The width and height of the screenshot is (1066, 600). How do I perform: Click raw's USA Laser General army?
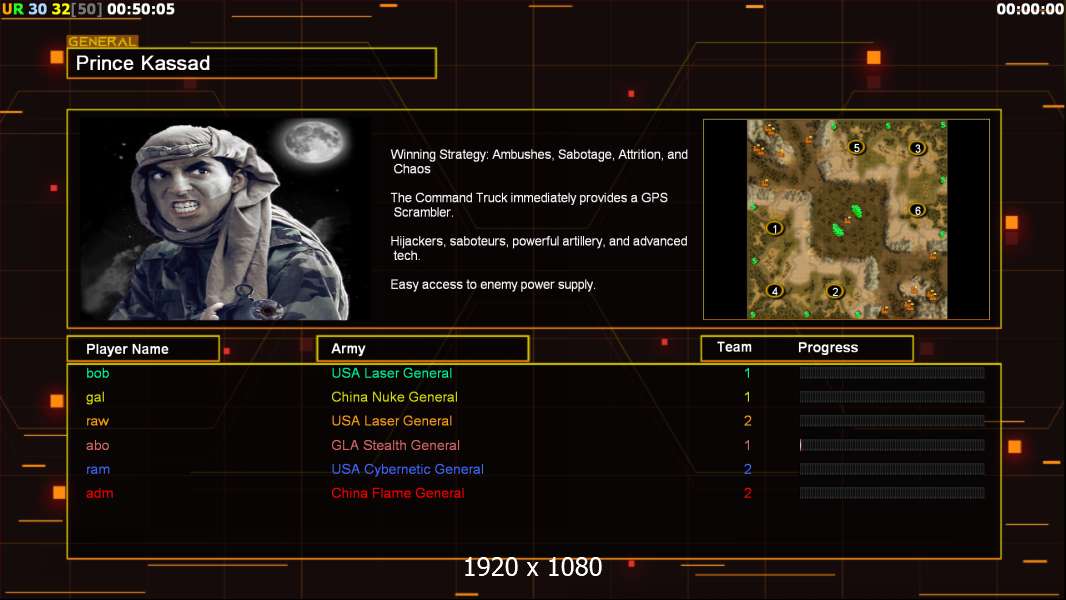coord(392,421)
